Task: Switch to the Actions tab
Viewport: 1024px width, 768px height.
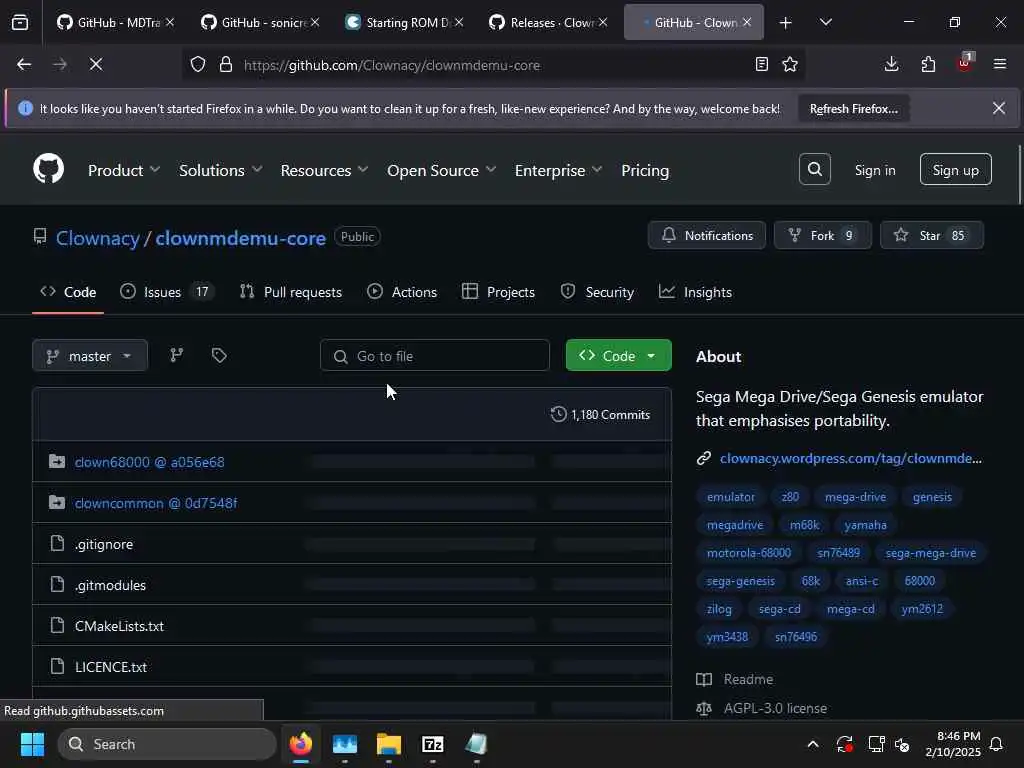Action: (x=402, y=292)
